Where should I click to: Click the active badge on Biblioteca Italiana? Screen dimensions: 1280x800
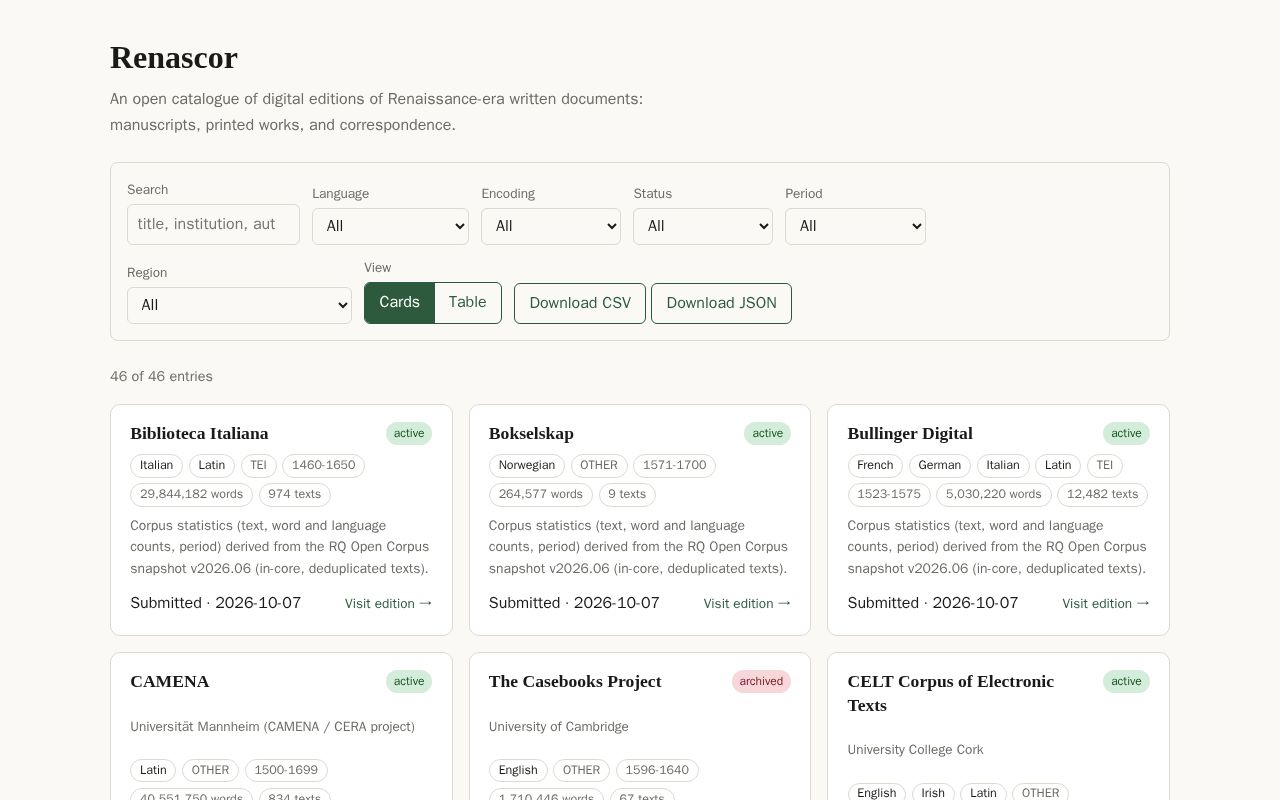point(409,434)
